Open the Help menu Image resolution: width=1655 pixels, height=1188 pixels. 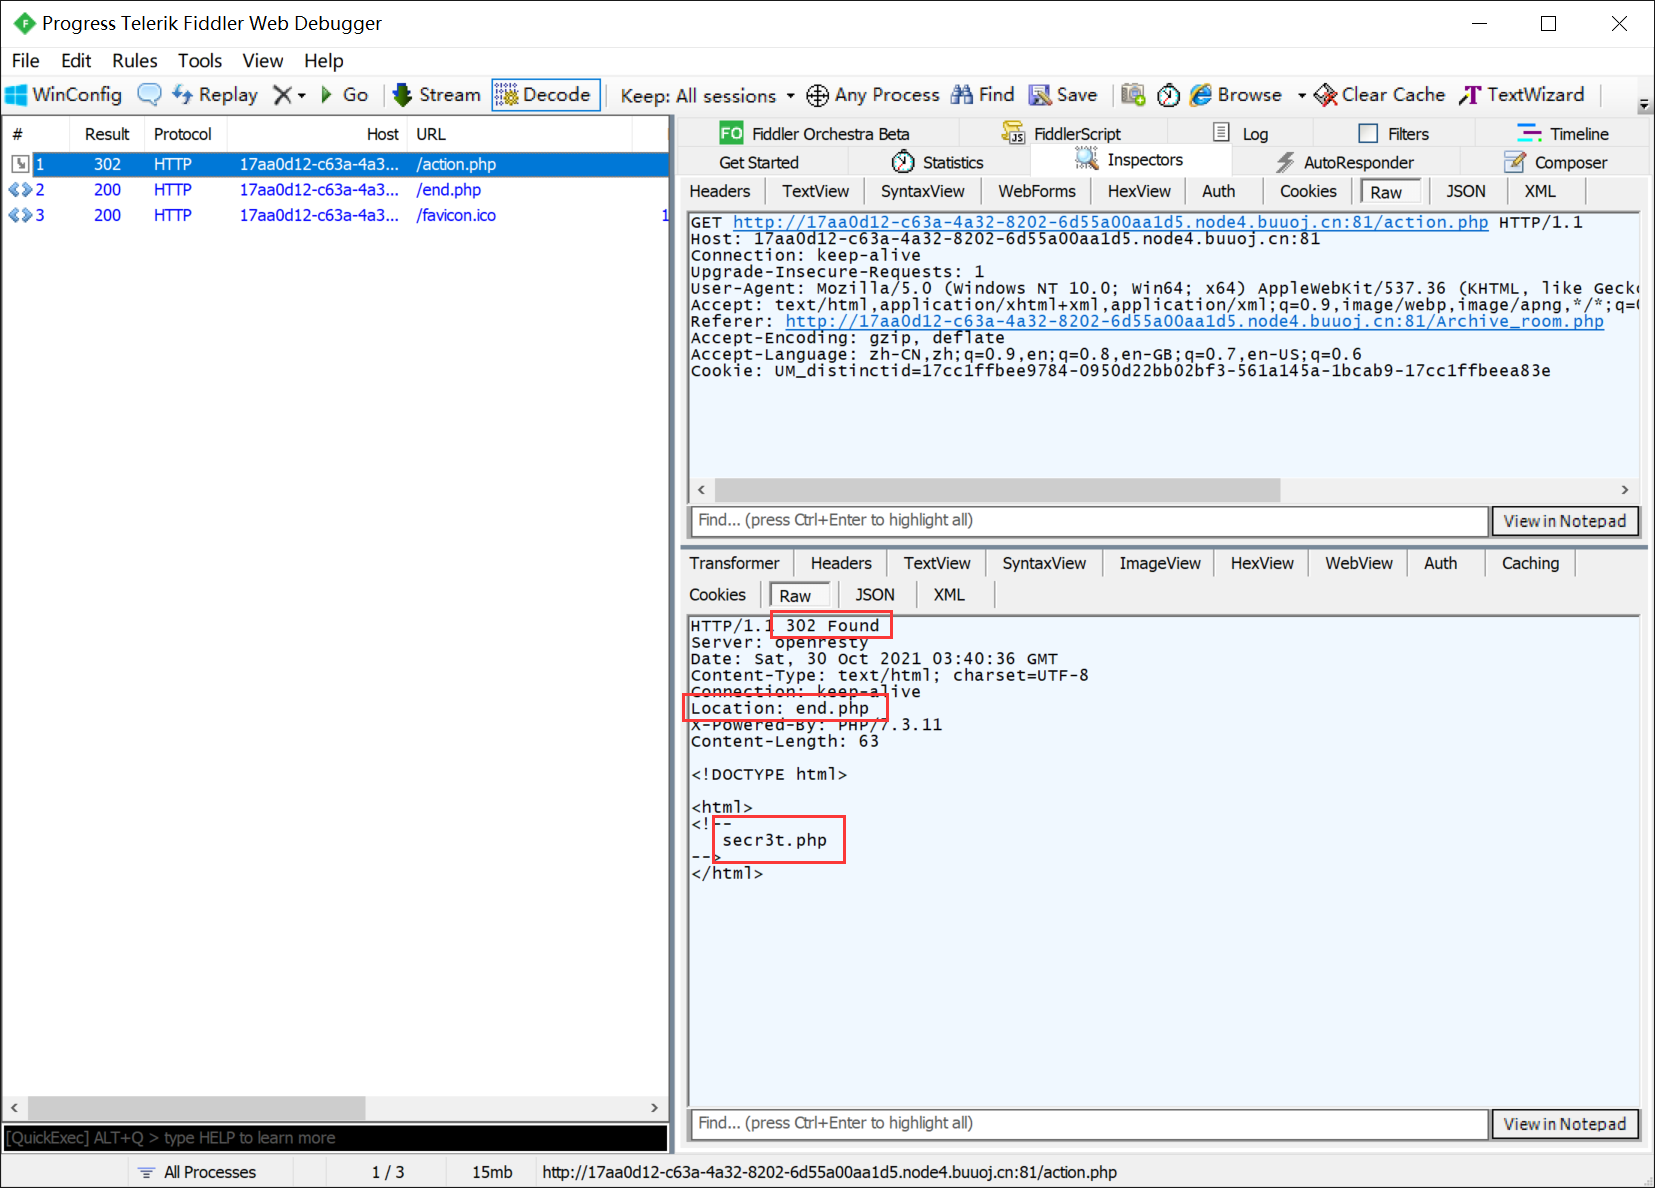pyautogui.click(x=324, y=61)
